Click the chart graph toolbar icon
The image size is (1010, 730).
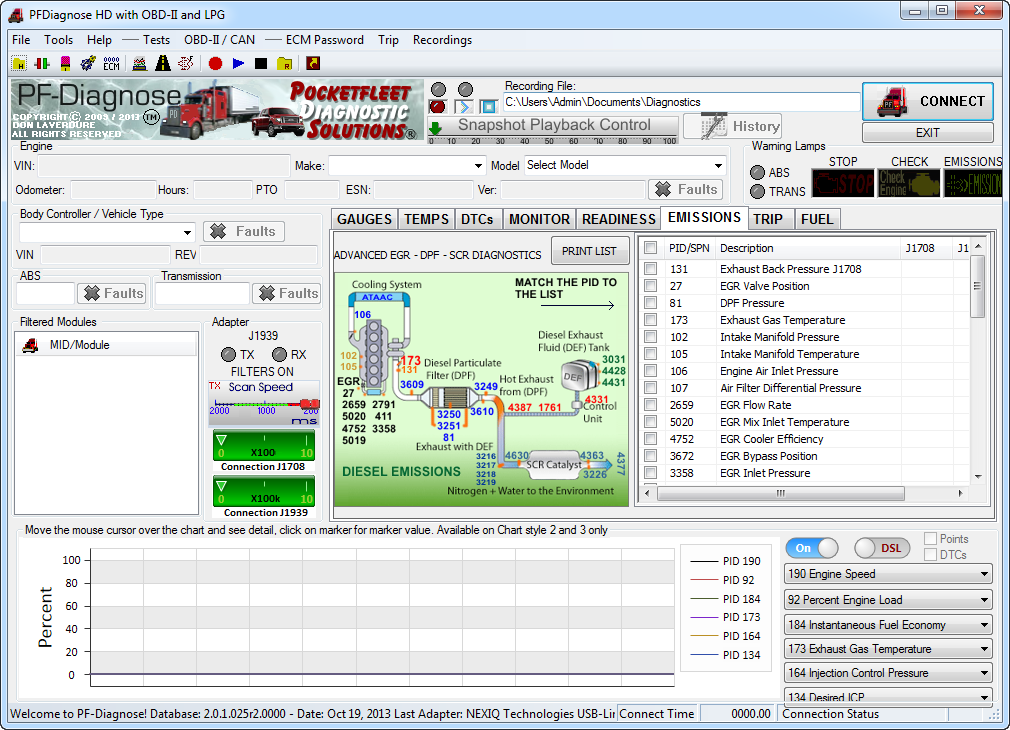coord(139,63)
